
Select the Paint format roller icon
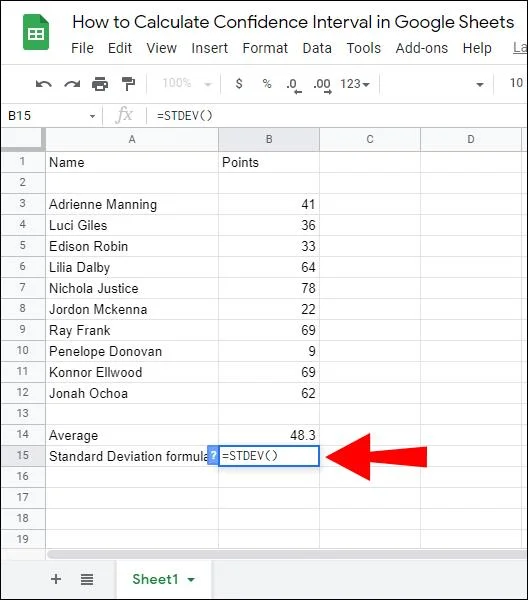coord(128,84)
